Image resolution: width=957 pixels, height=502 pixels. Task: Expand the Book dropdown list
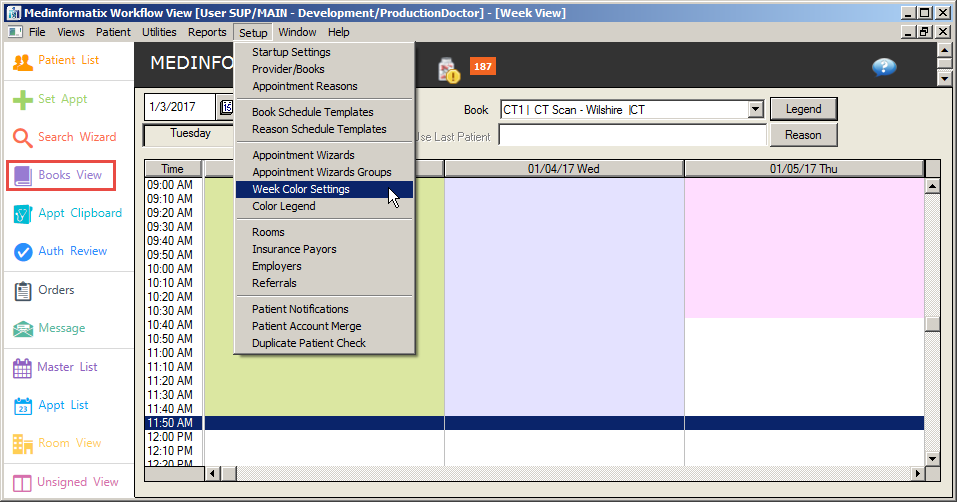tap(756, 109)
